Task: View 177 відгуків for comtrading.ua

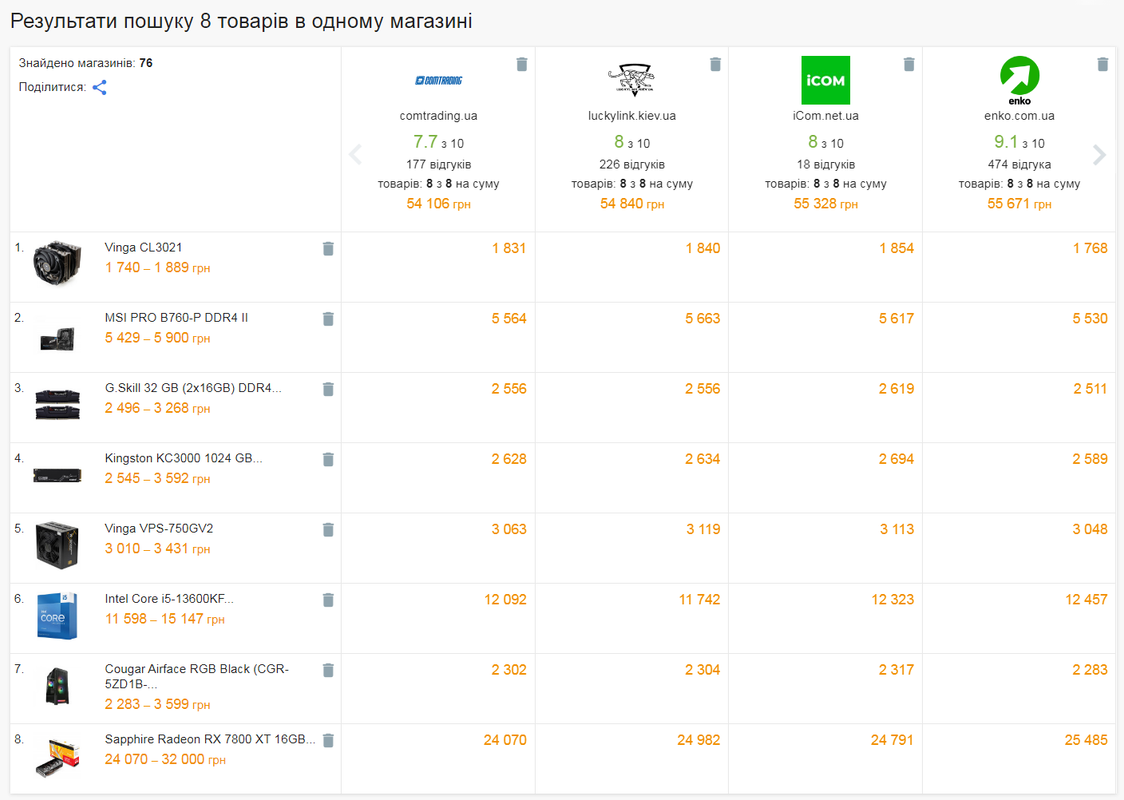Action: (439, 164)
